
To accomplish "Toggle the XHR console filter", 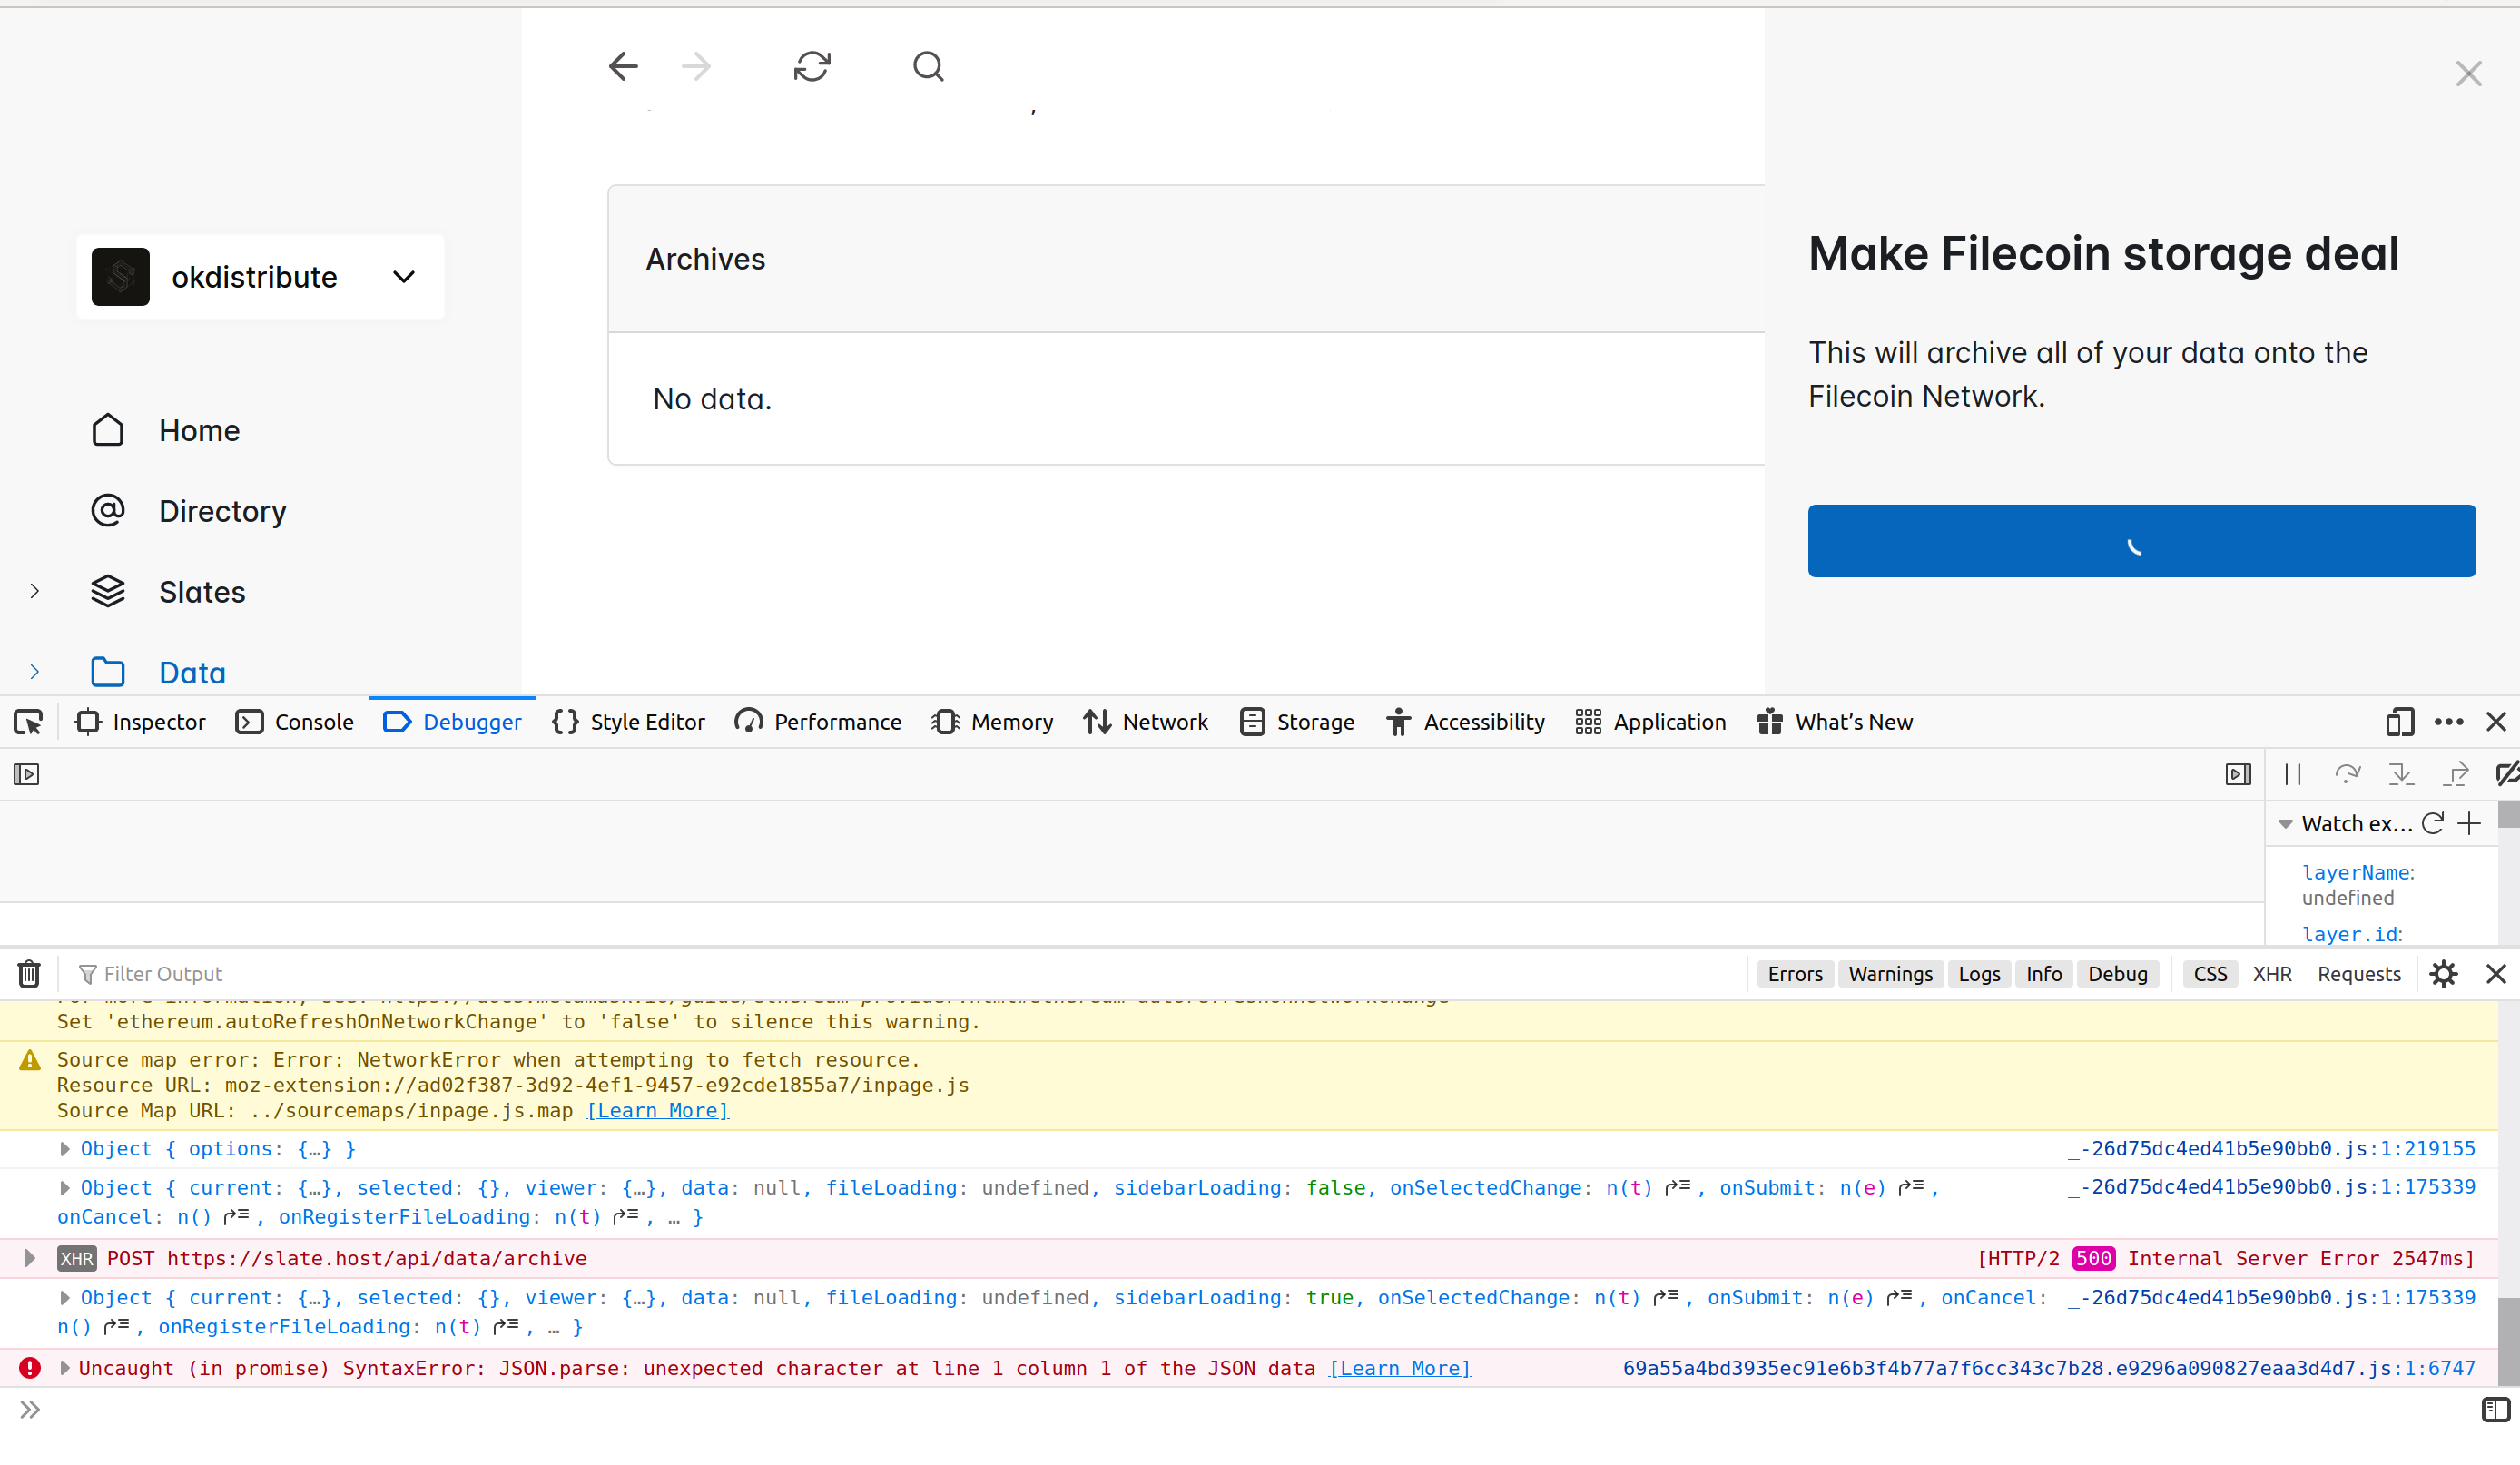I will pyautogui.click(x=2272, y=974).
